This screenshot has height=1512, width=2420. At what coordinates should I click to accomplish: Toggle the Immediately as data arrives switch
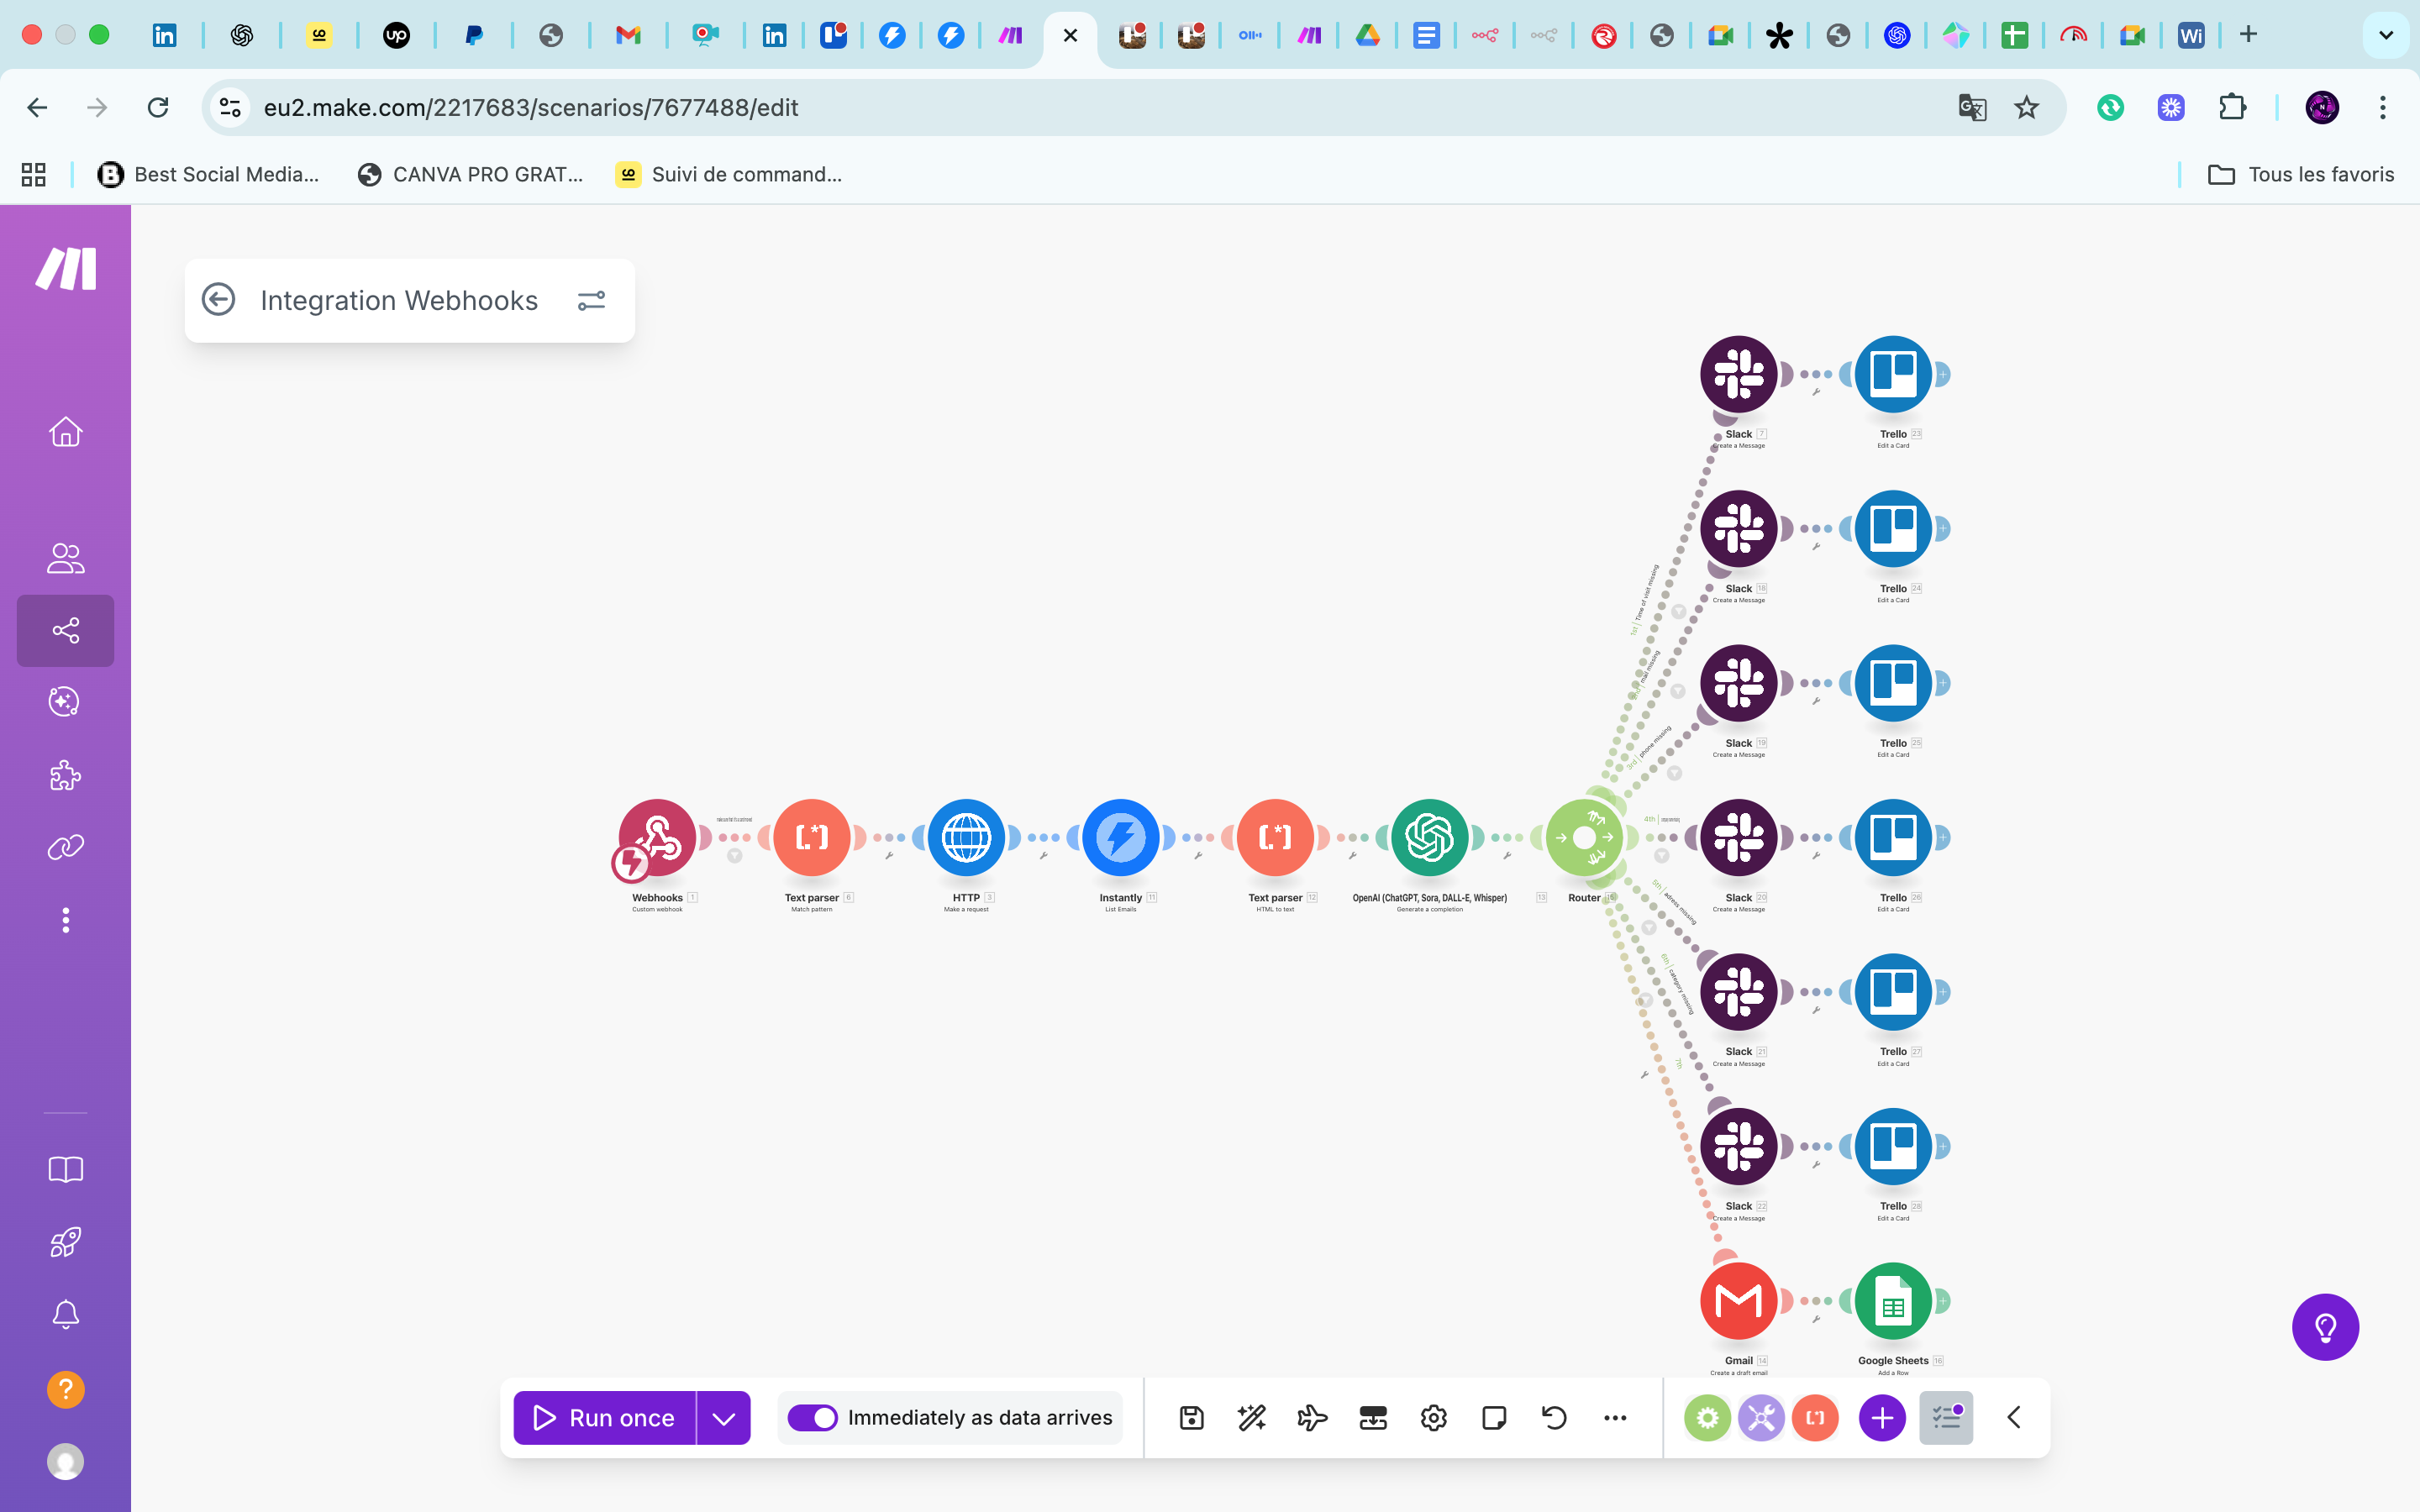point(812,1417)
